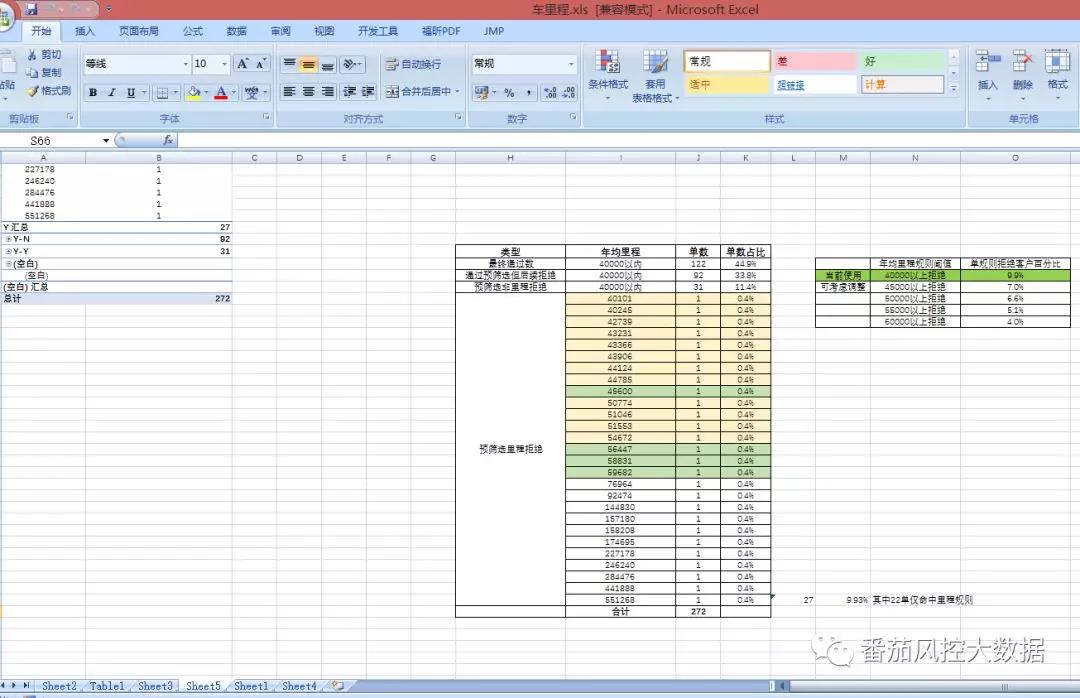Switch to the 公式 ribbon tab
Viewport: 1080px width, 698px height.
(193, 31)
